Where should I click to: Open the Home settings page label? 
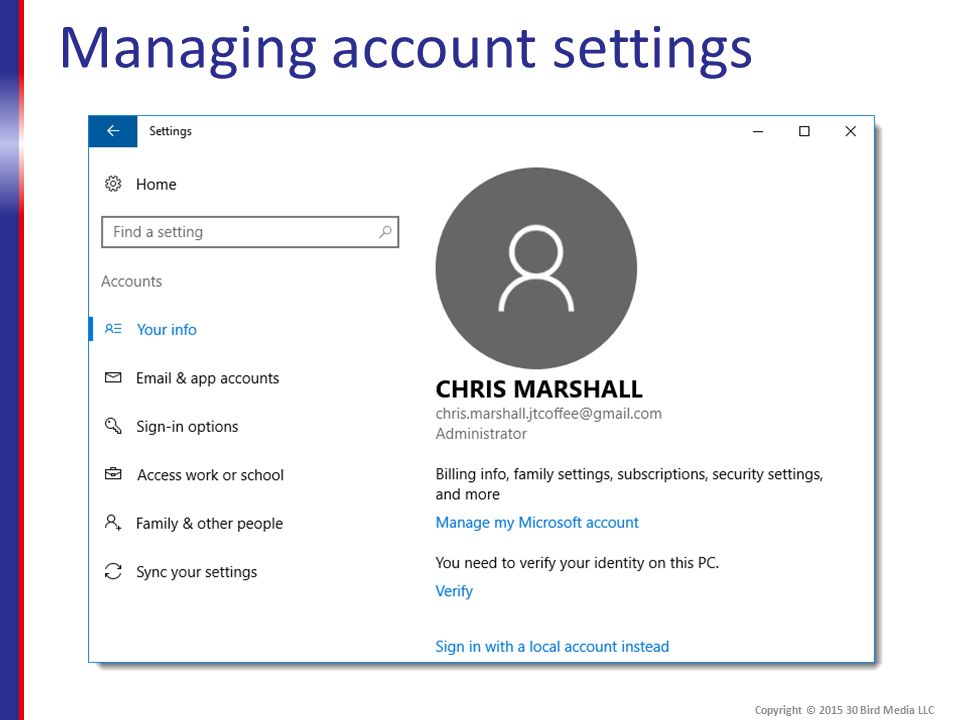156,184
